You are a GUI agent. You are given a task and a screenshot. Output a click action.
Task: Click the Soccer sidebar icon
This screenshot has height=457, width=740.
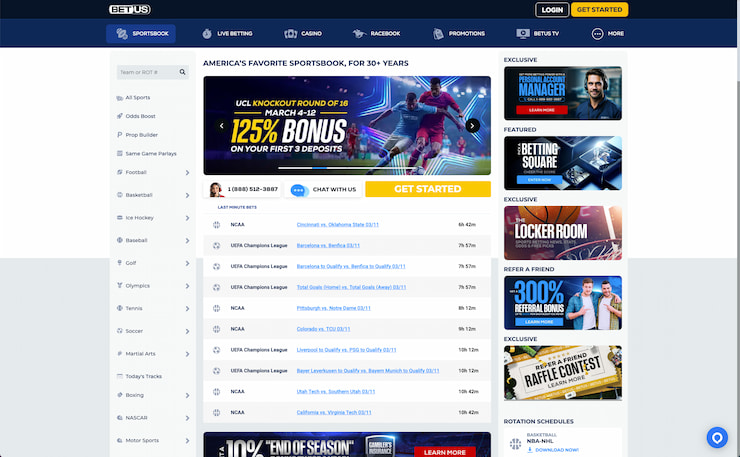click(119, 330)
